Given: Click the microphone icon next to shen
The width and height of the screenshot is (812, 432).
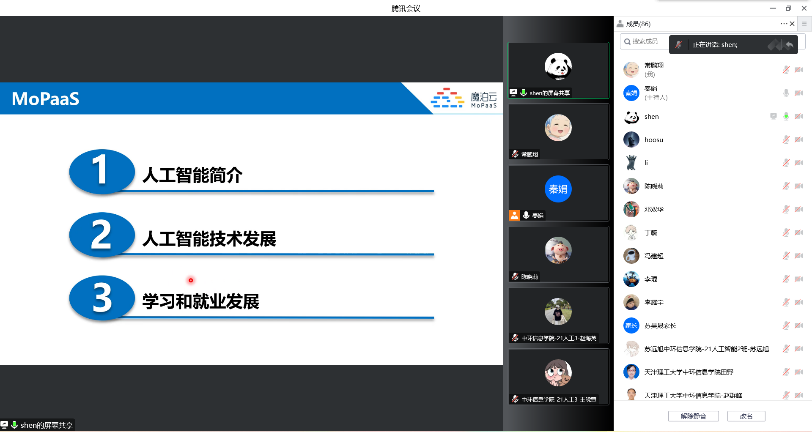Looking at the screenshot, I should [785, 116].
